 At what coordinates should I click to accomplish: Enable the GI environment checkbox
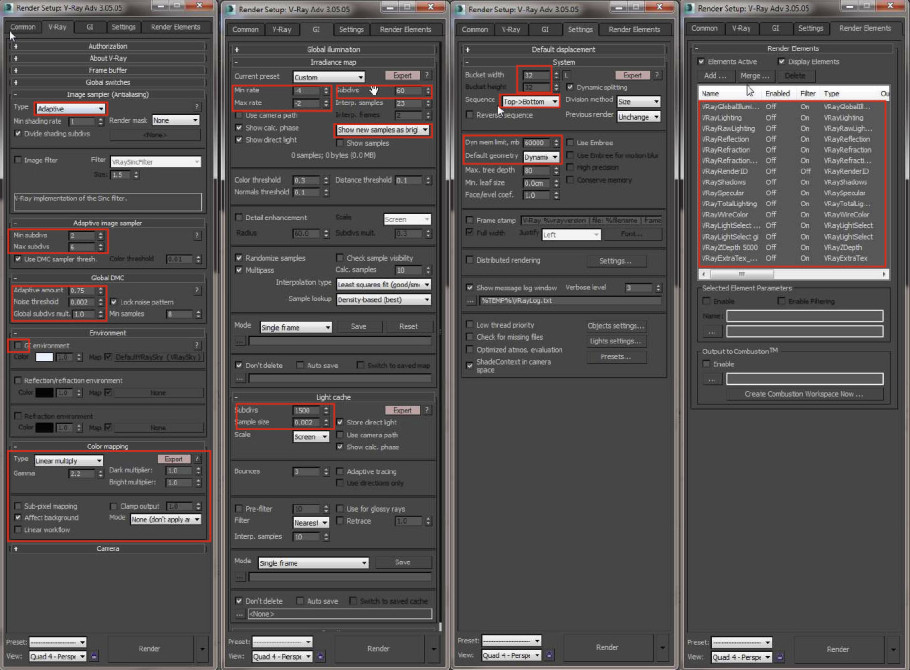tap(17, 345)
